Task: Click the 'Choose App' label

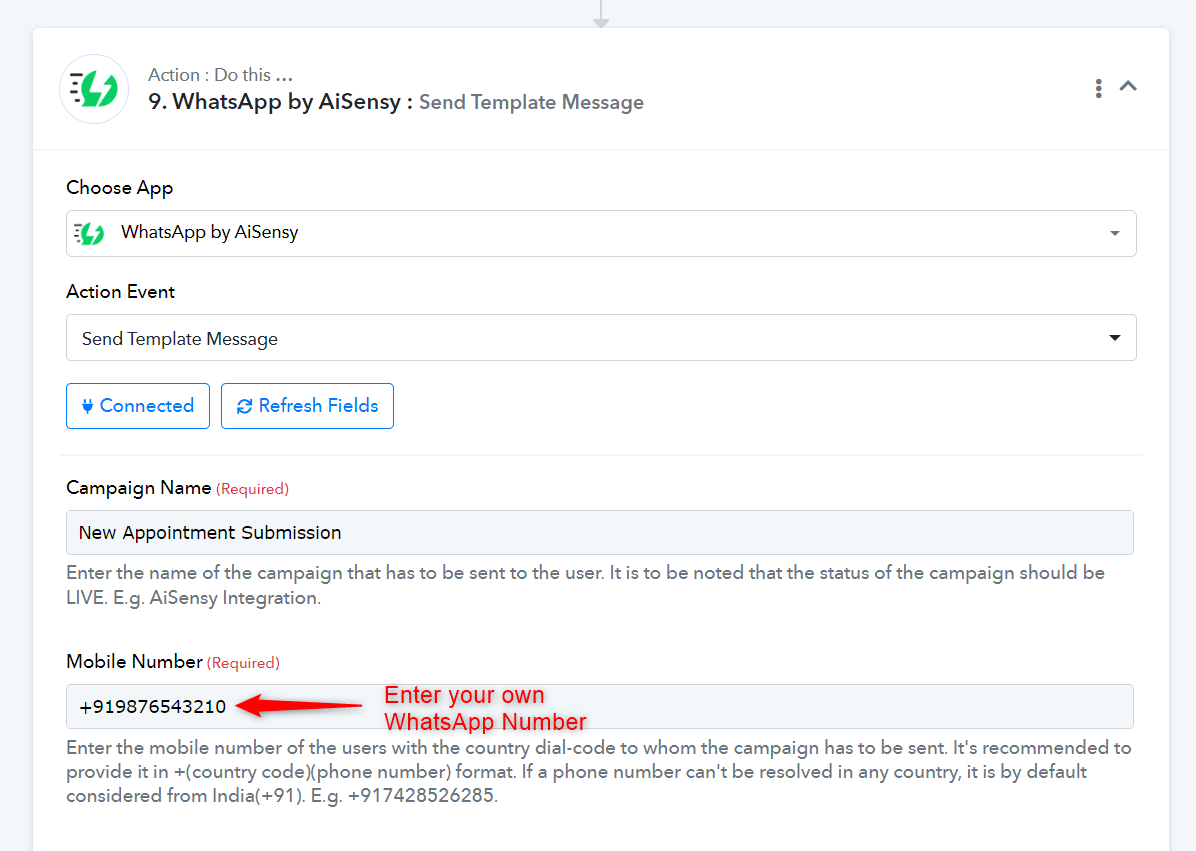Action: click(x=120, y=188)
